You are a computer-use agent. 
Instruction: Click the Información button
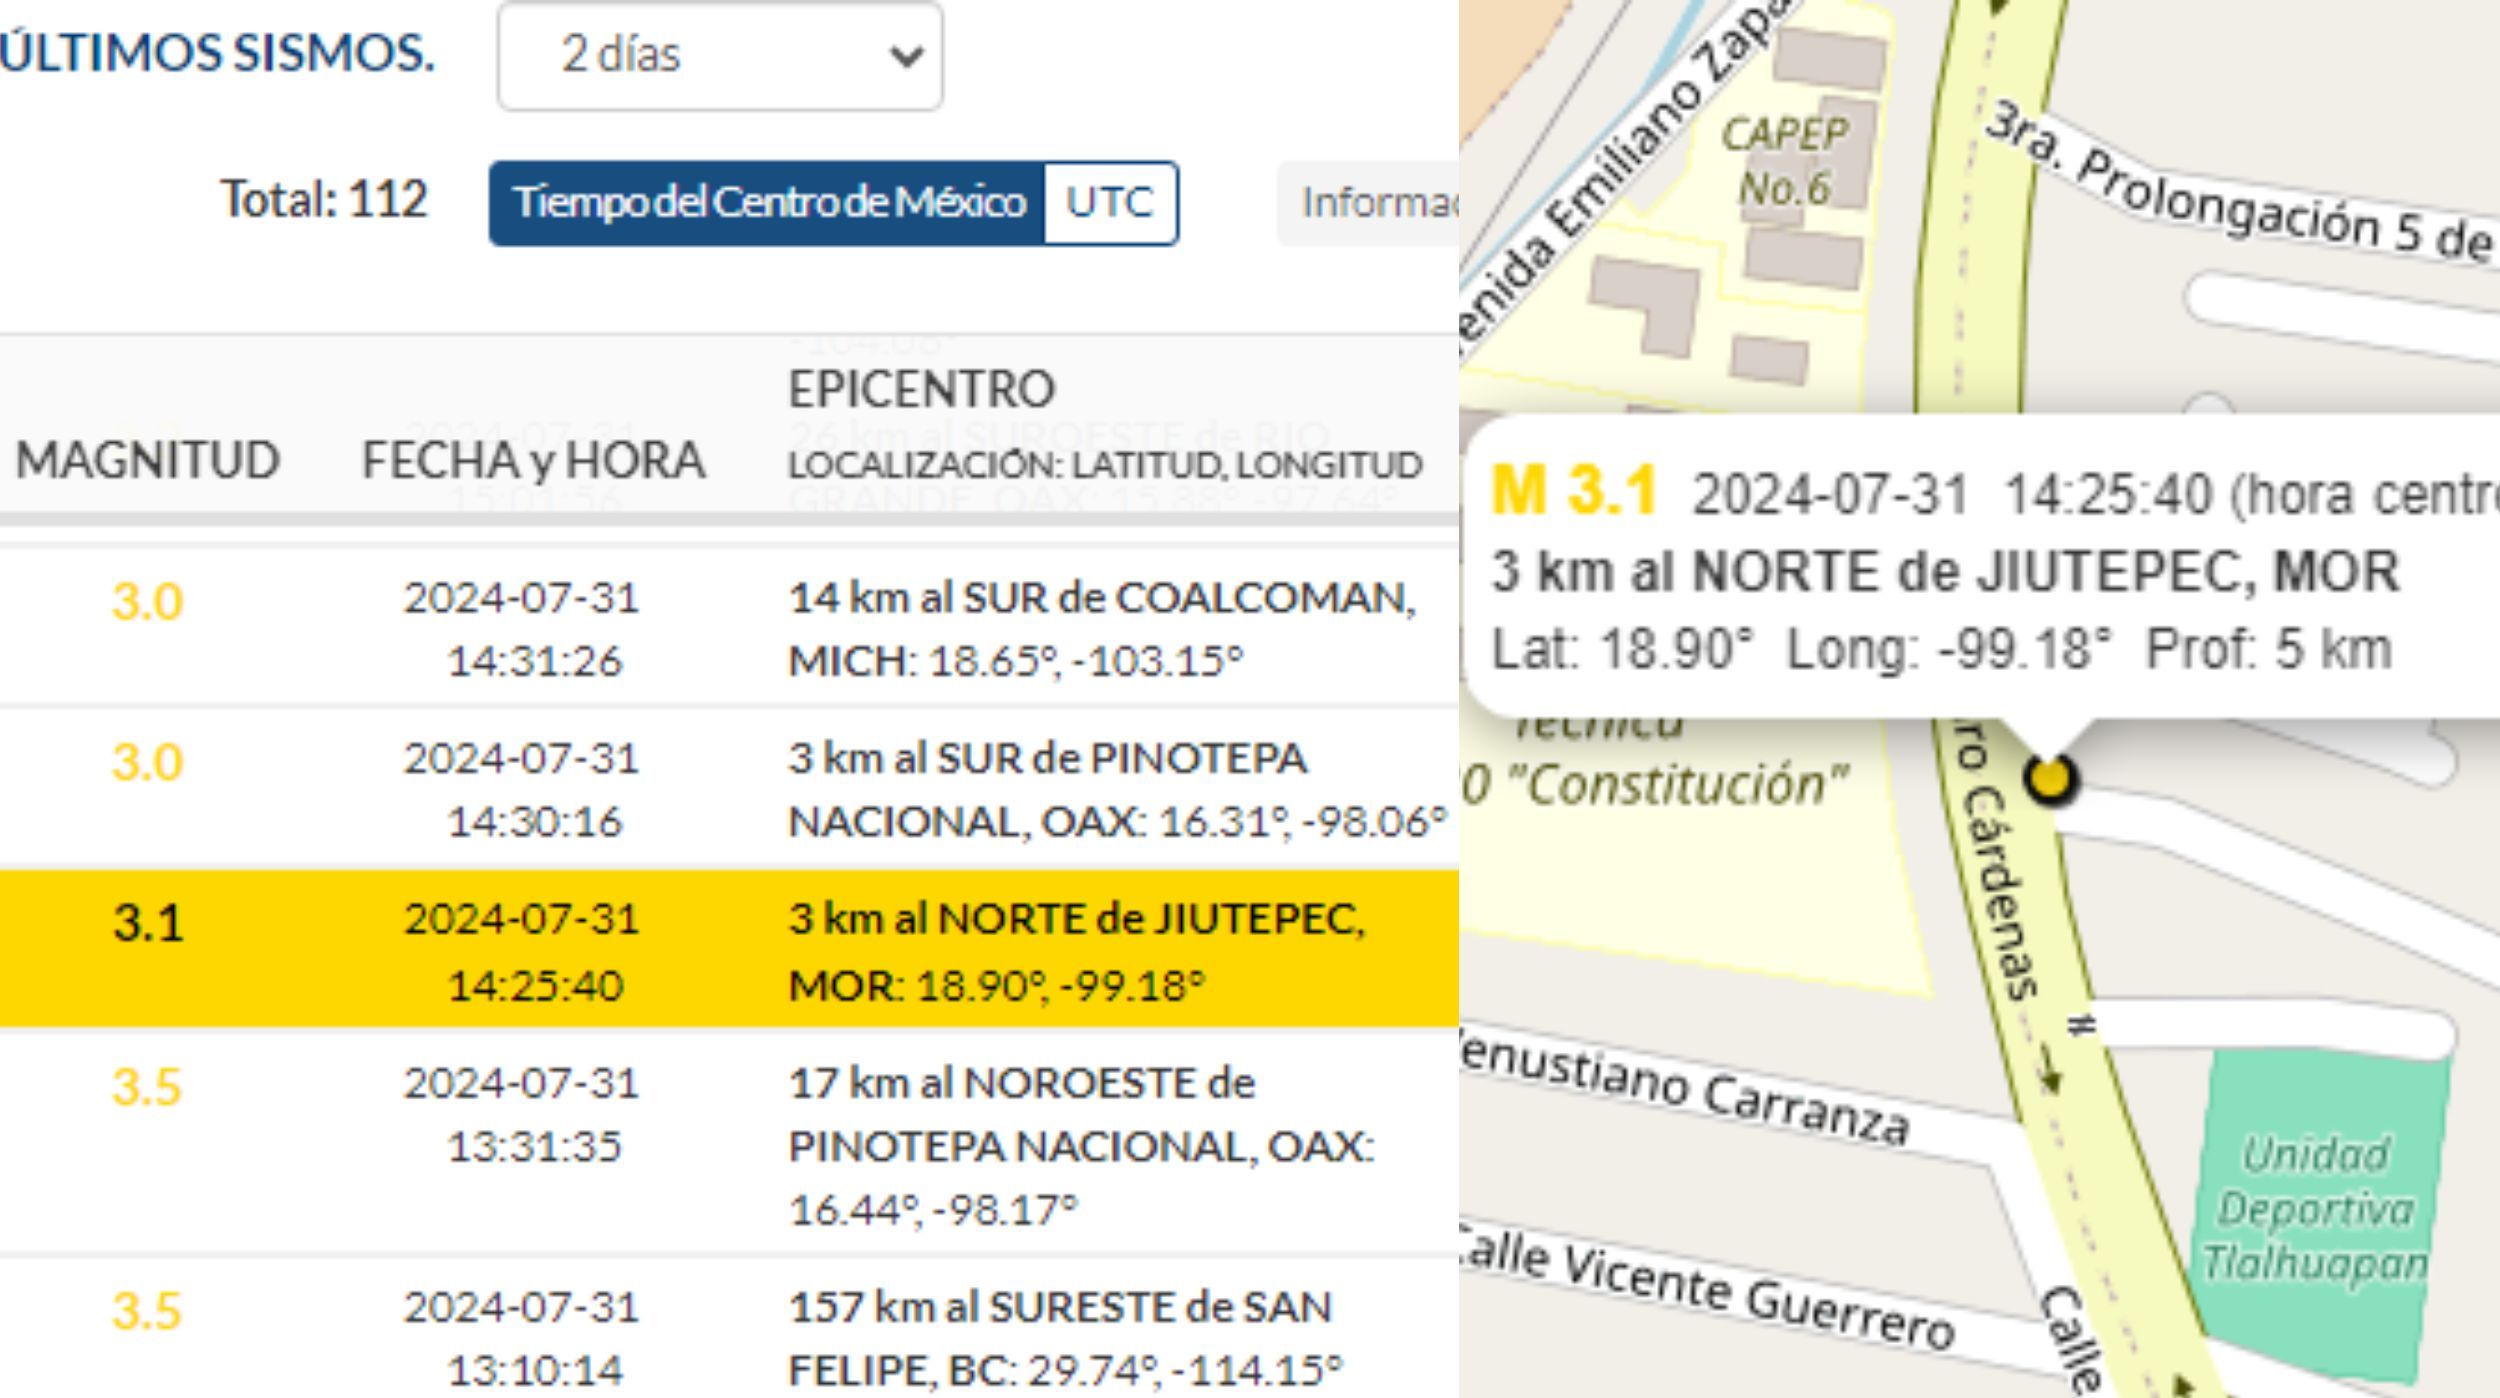[1372, 203]
